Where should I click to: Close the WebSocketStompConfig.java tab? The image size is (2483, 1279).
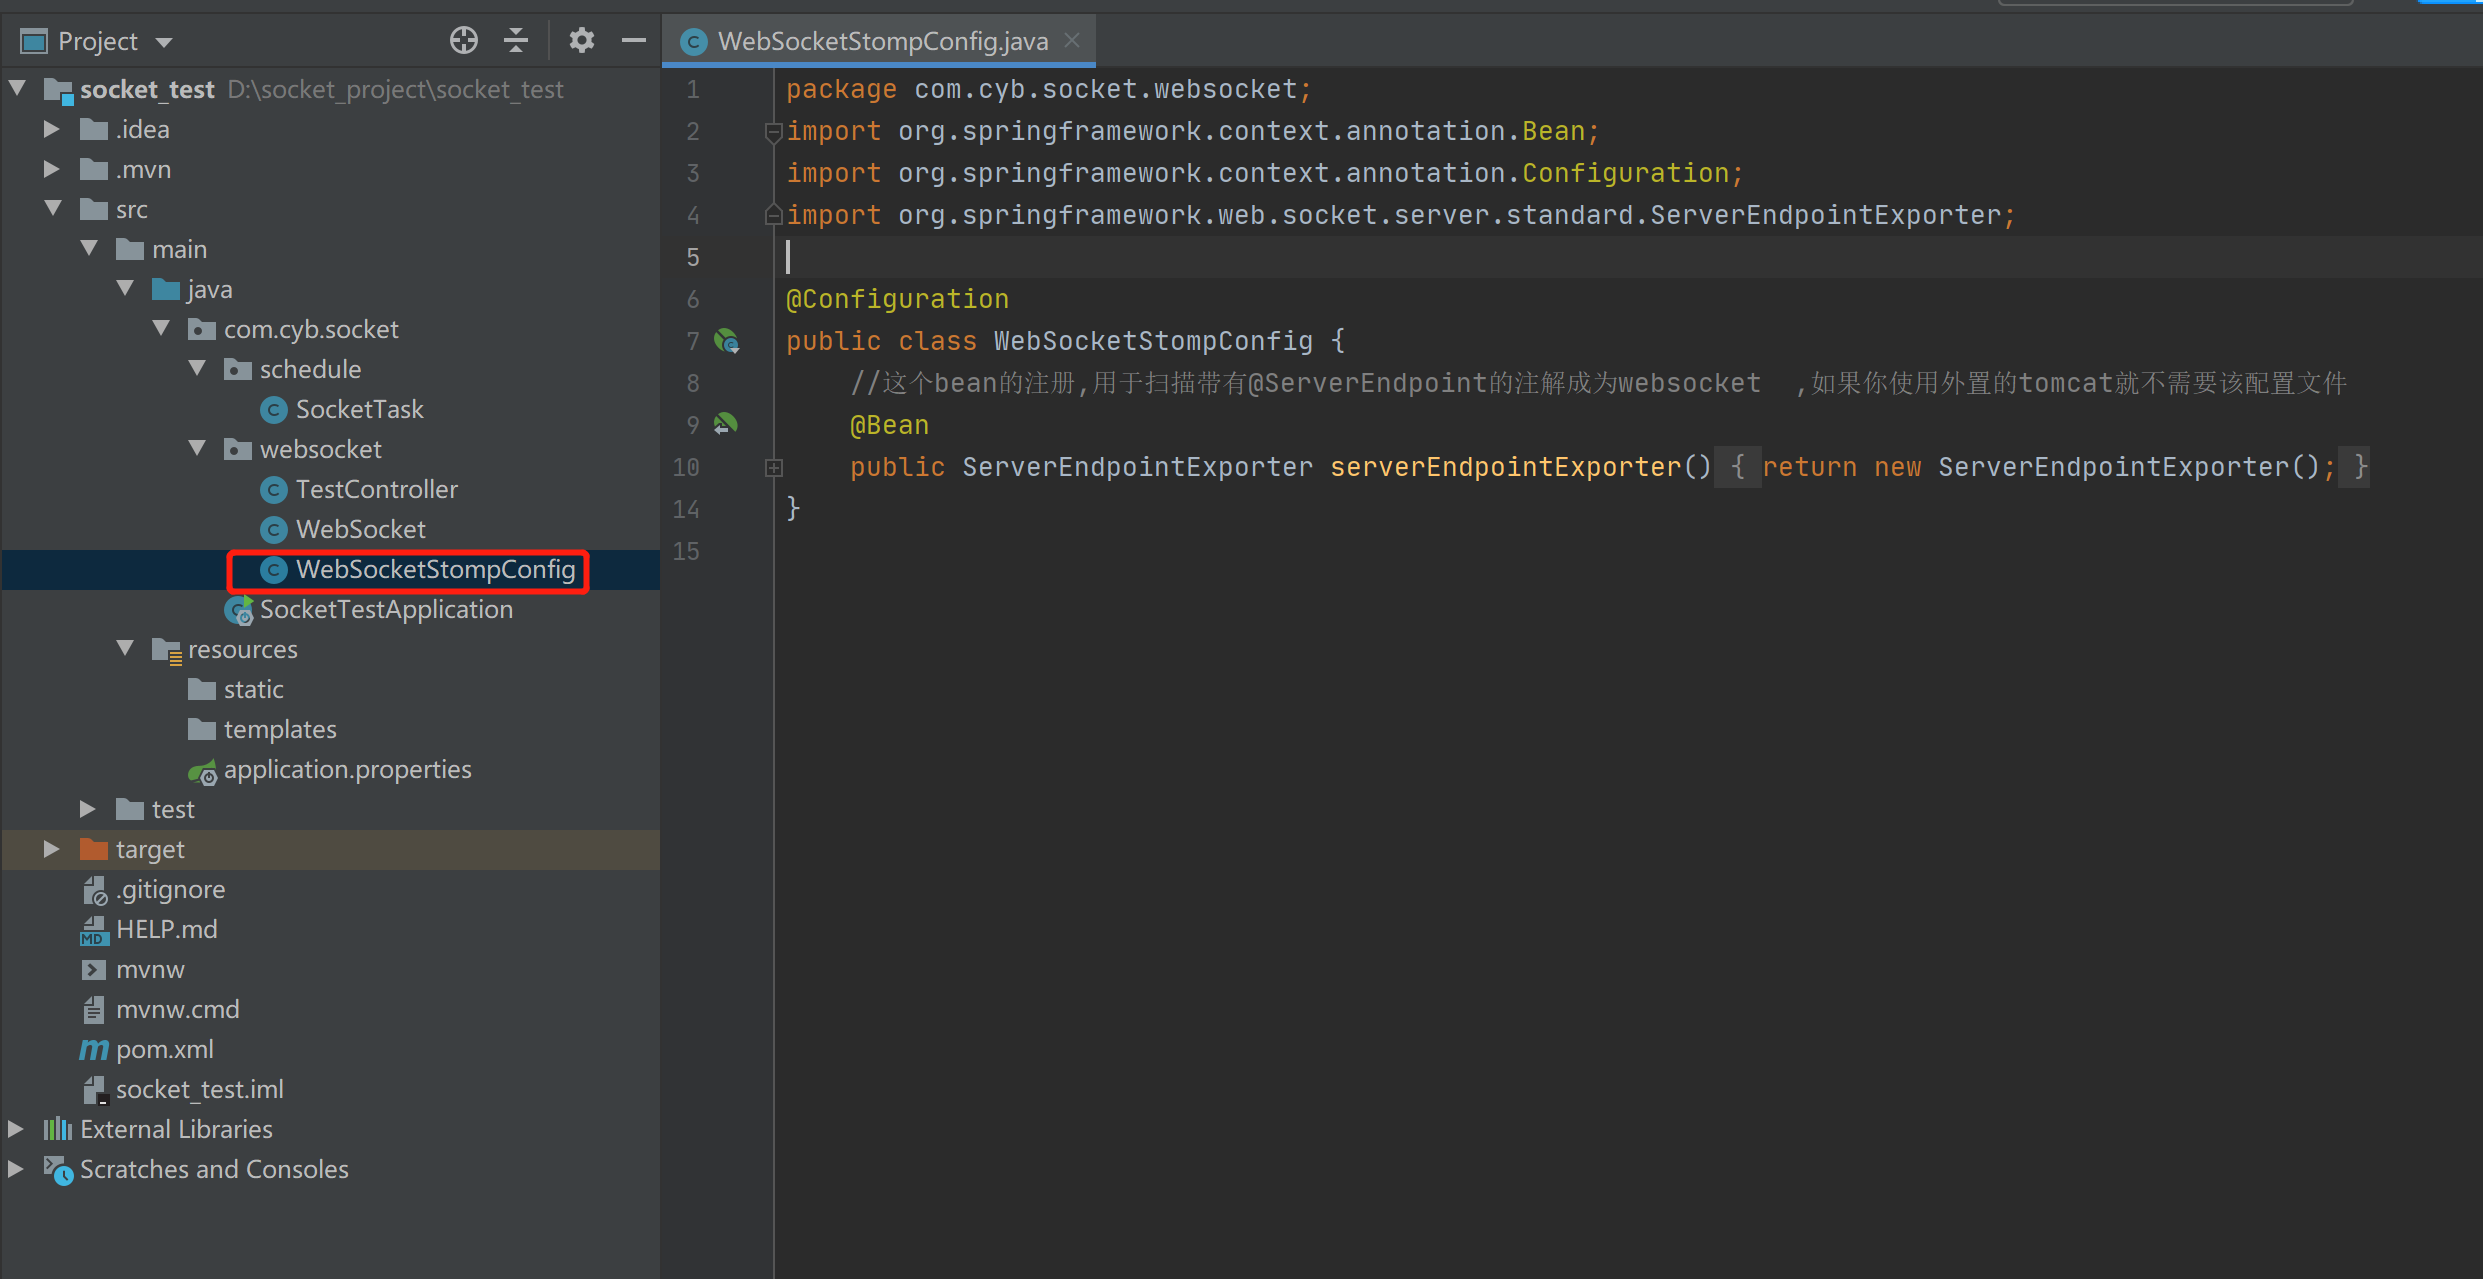pos(1071,40)
